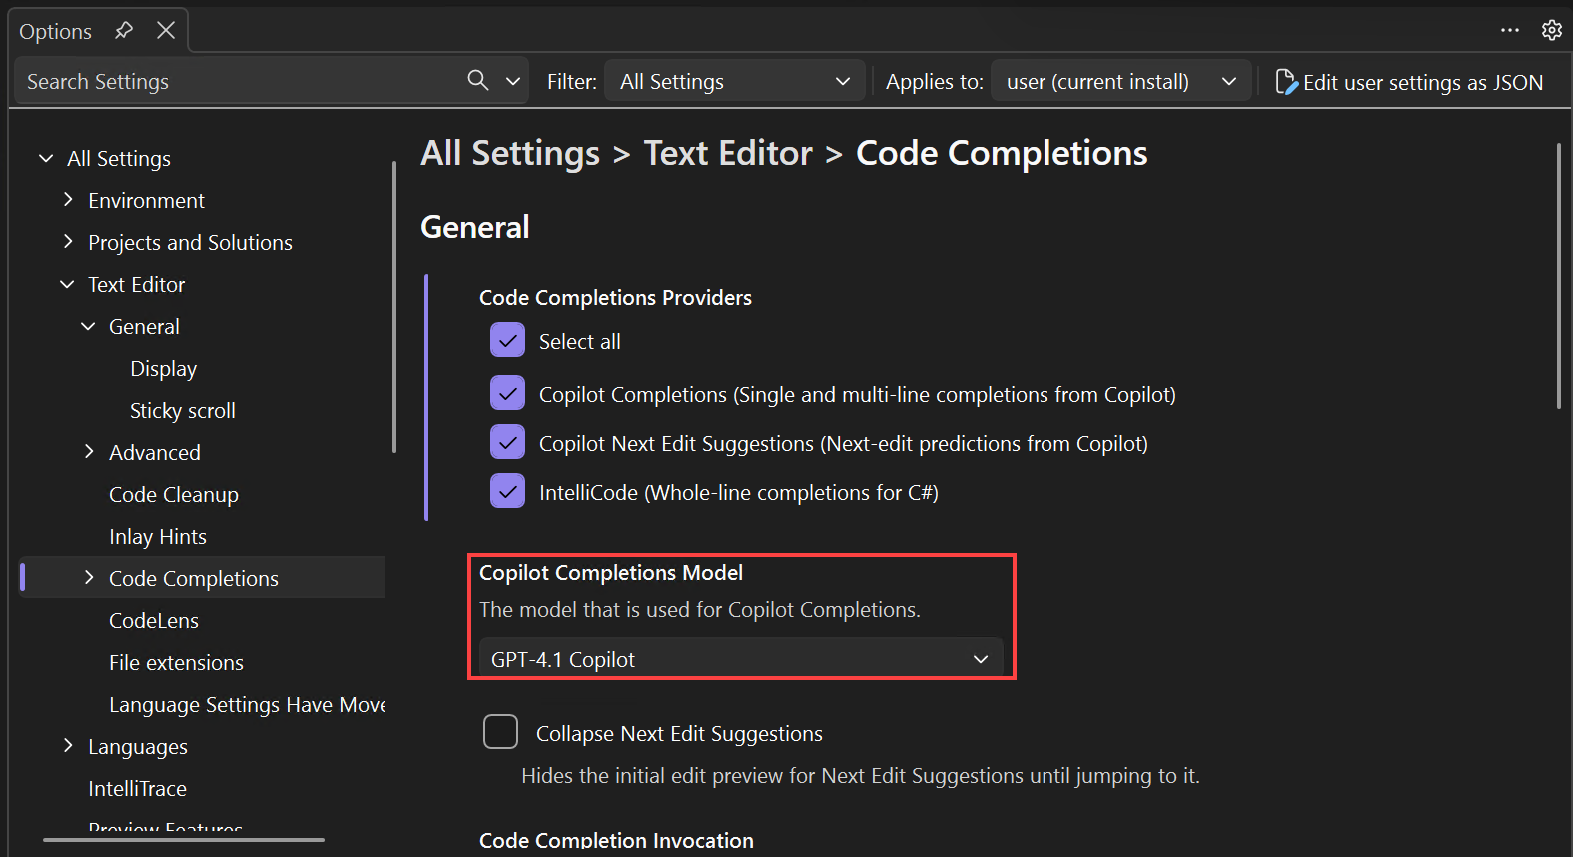The height and width of the screenshot is (857, 1573).
Task: Select Sticky scroll settings
Action: pyautogui.click(x=183, y=411)
